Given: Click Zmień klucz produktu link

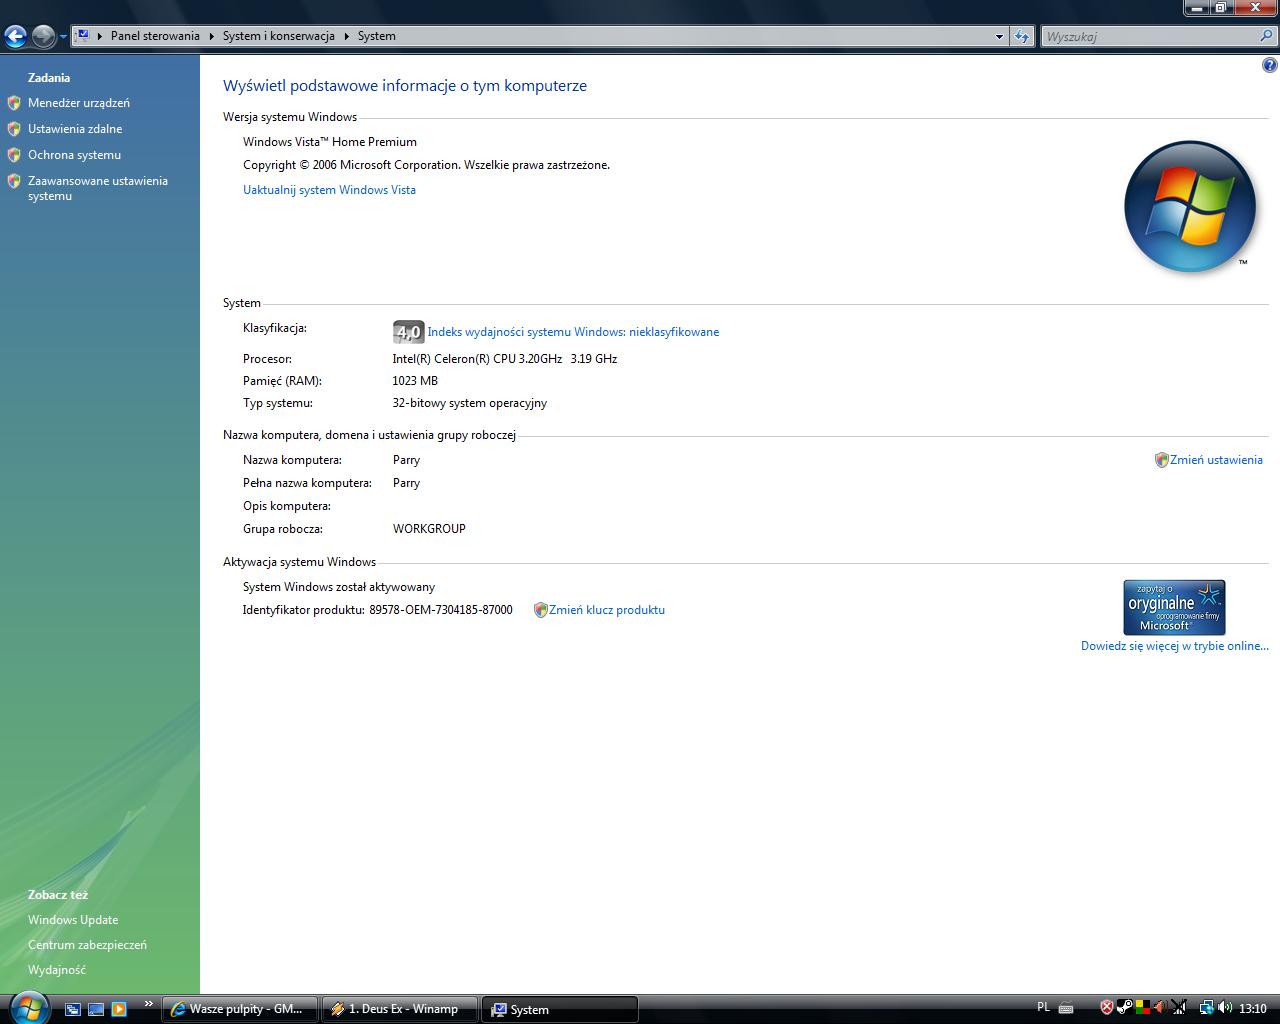Looking at the screenshot, I should pyautogui.click(x=606, y=610).
